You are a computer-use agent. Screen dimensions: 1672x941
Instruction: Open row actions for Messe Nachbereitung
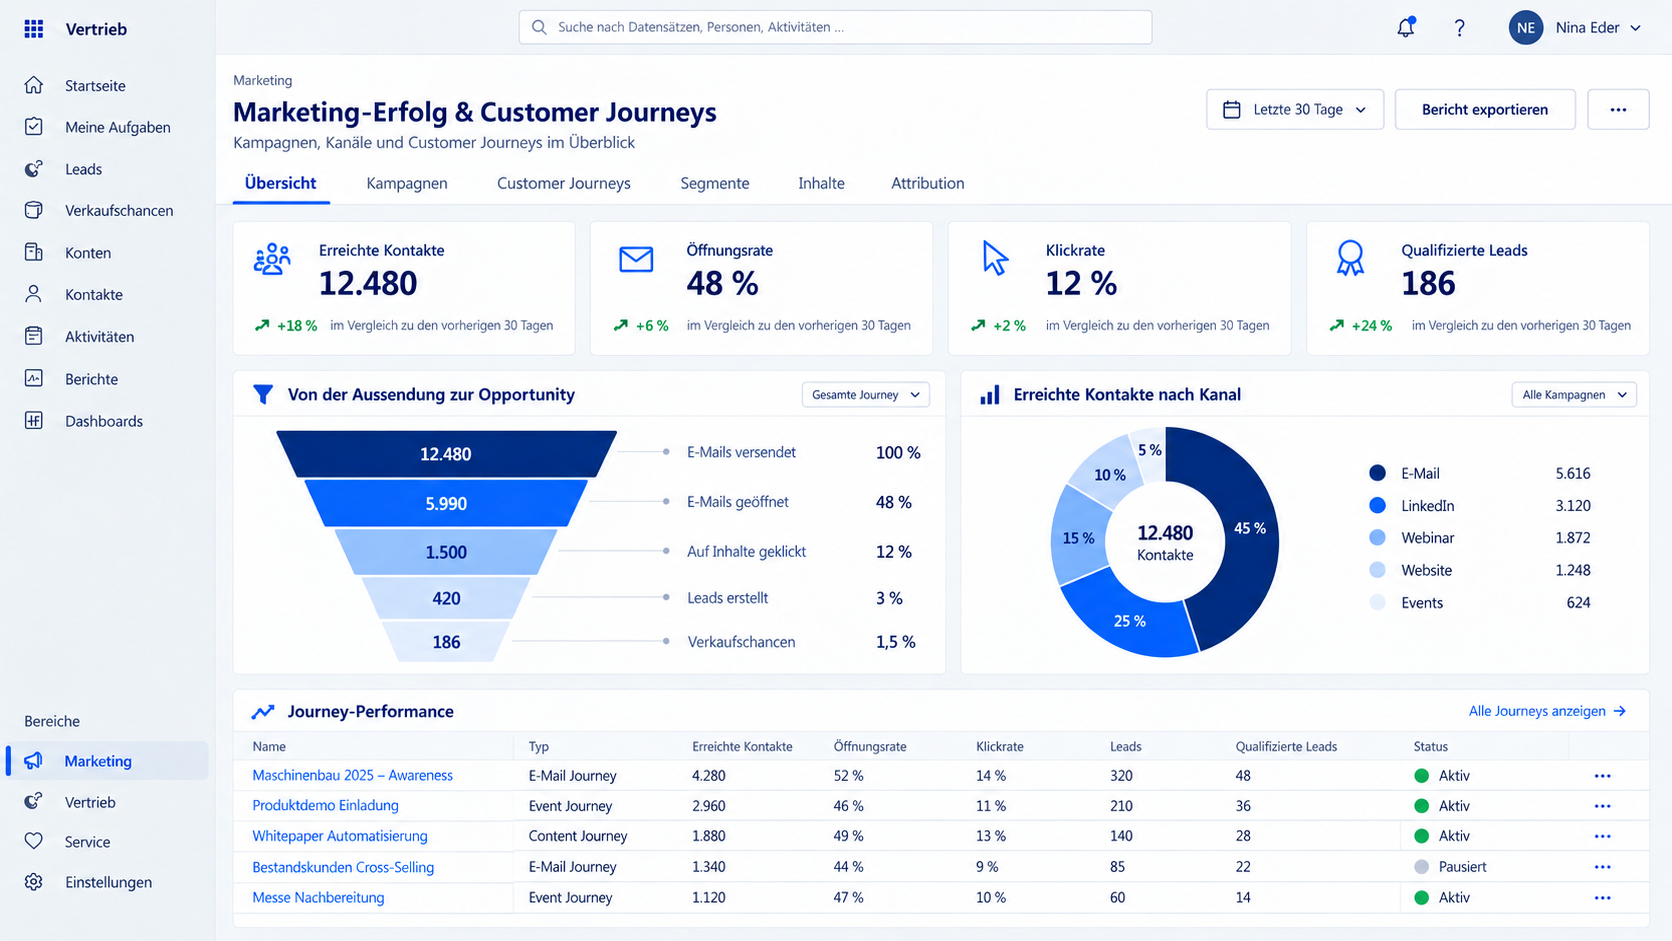click(x=1603, y=898)
